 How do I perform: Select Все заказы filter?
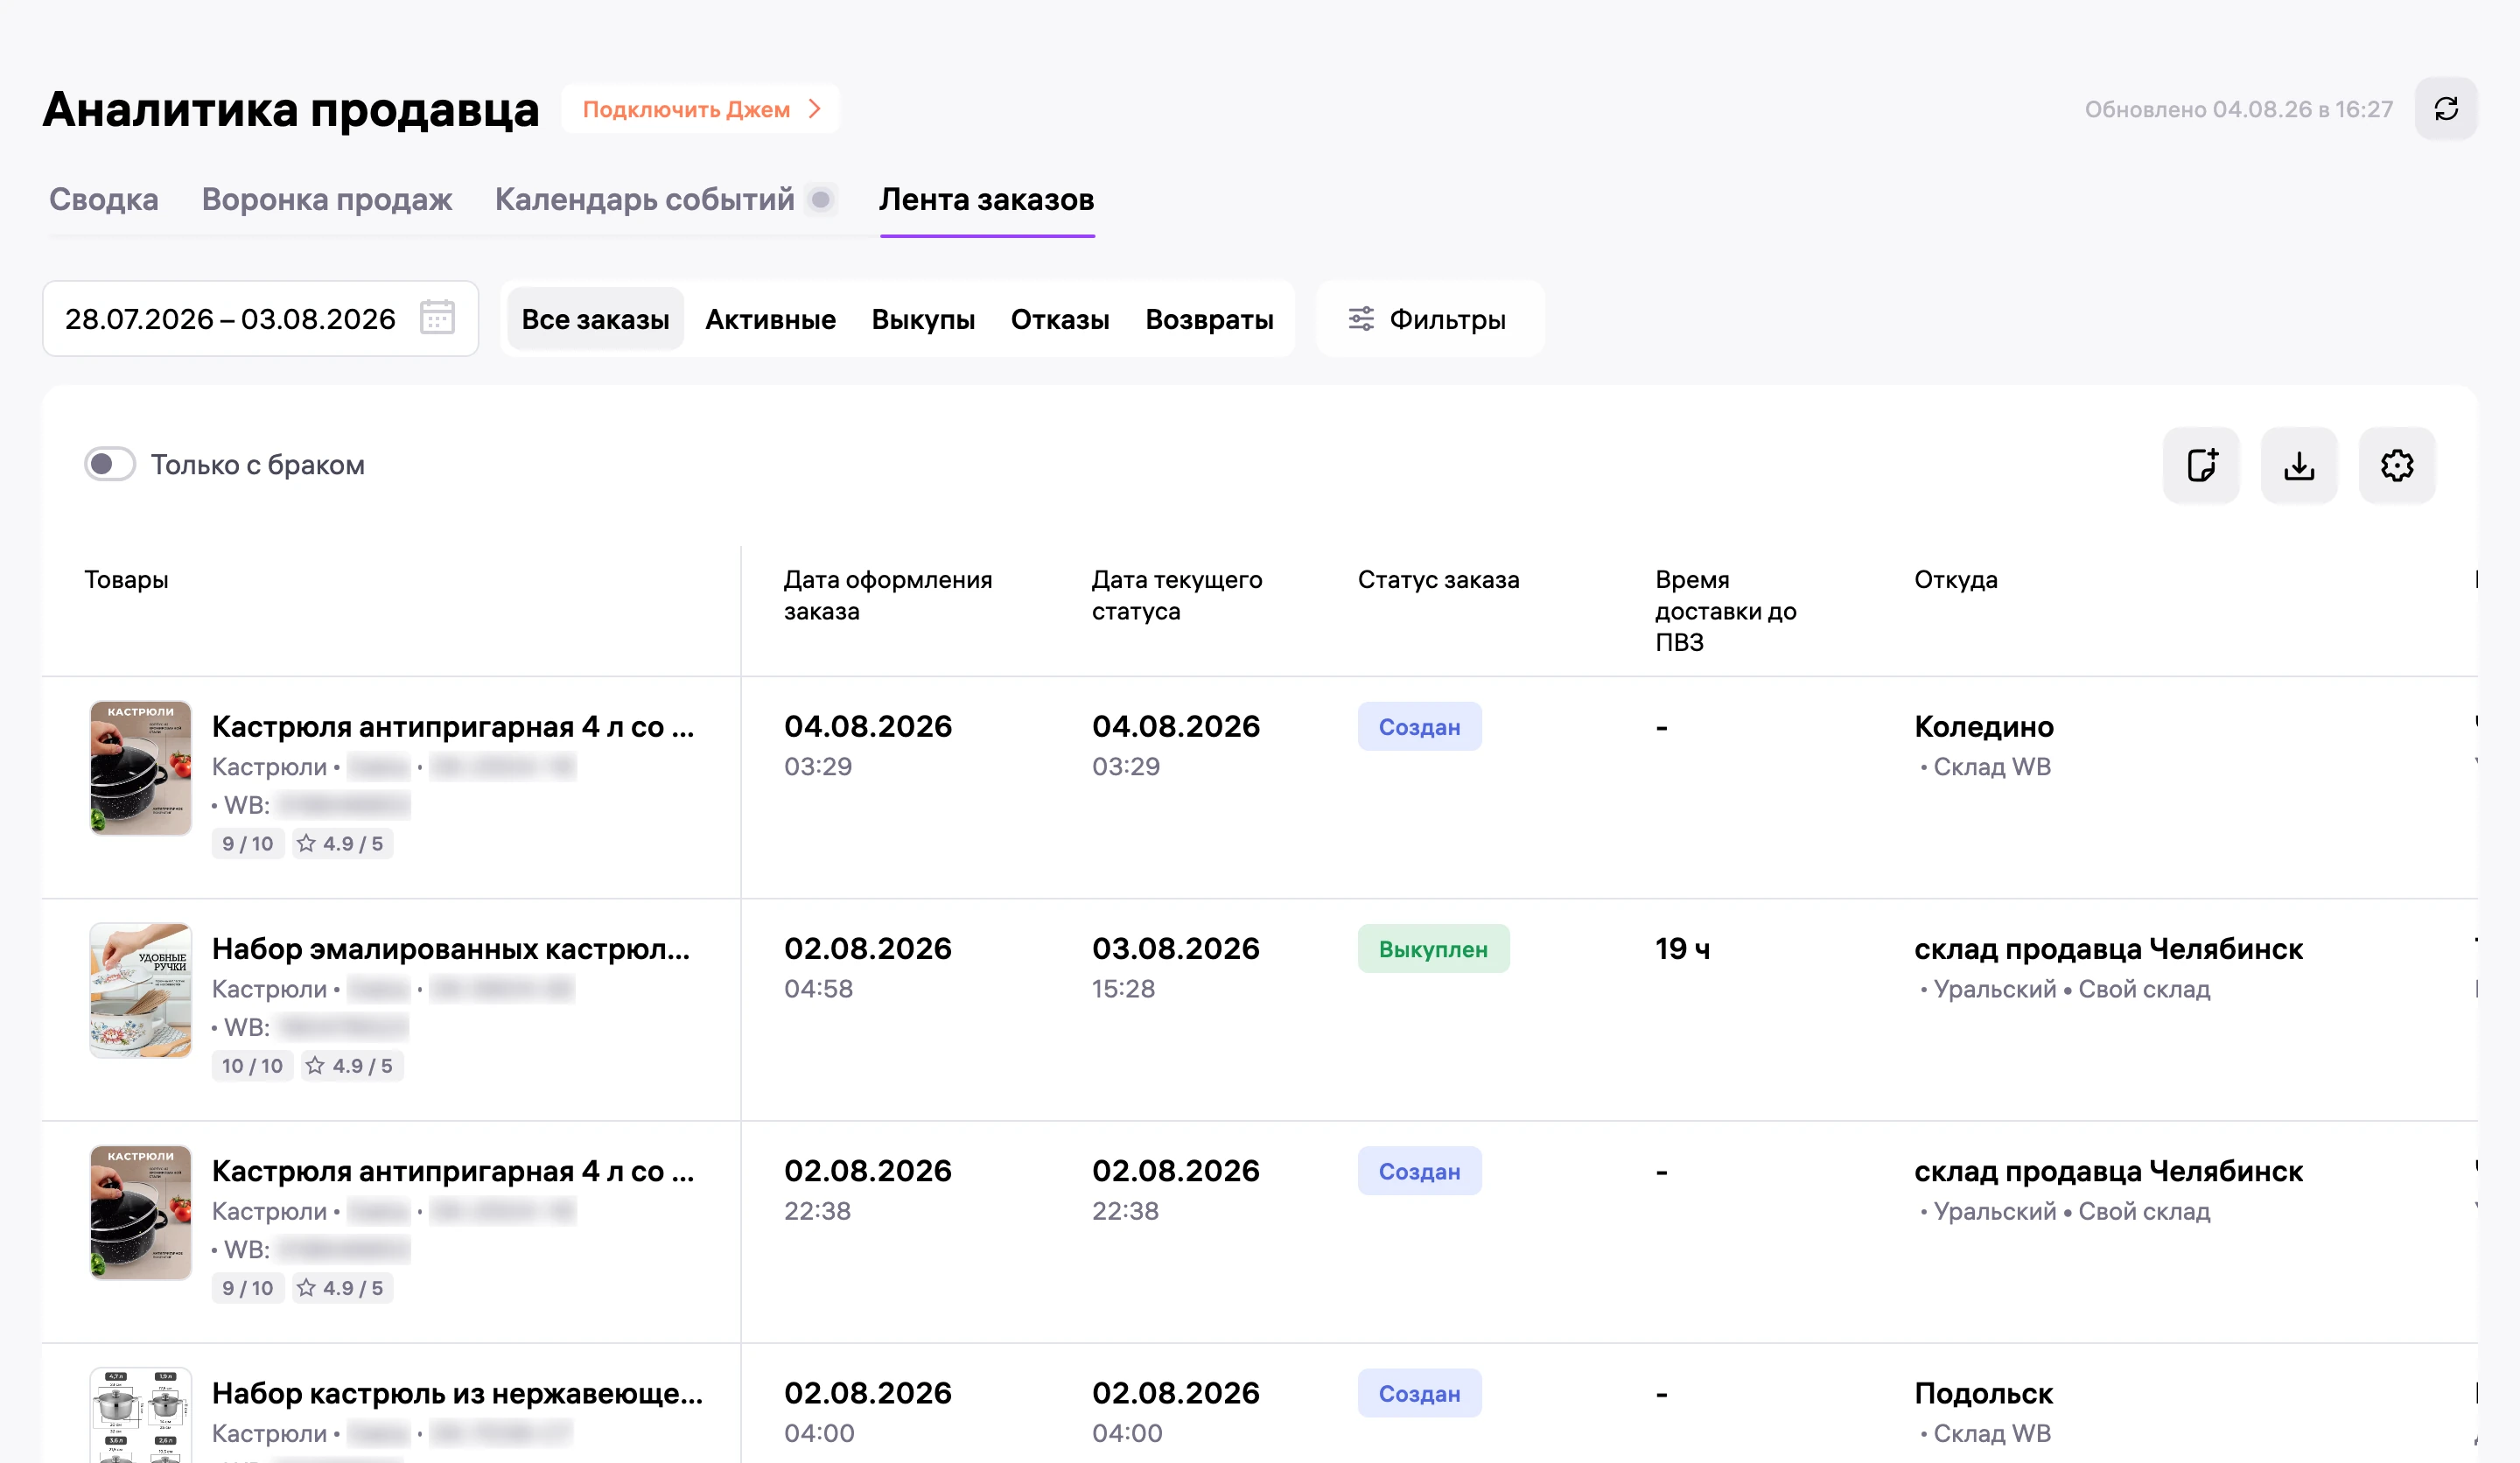[596, 319]
